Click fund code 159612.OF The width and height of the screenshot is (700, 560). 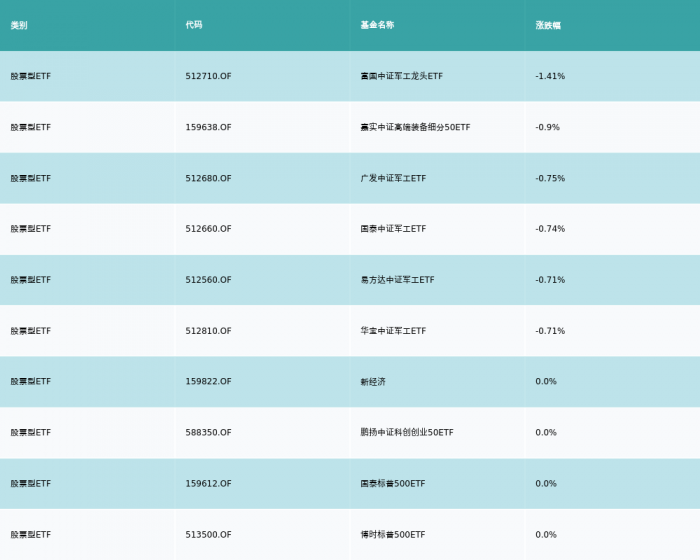point(208,484)
